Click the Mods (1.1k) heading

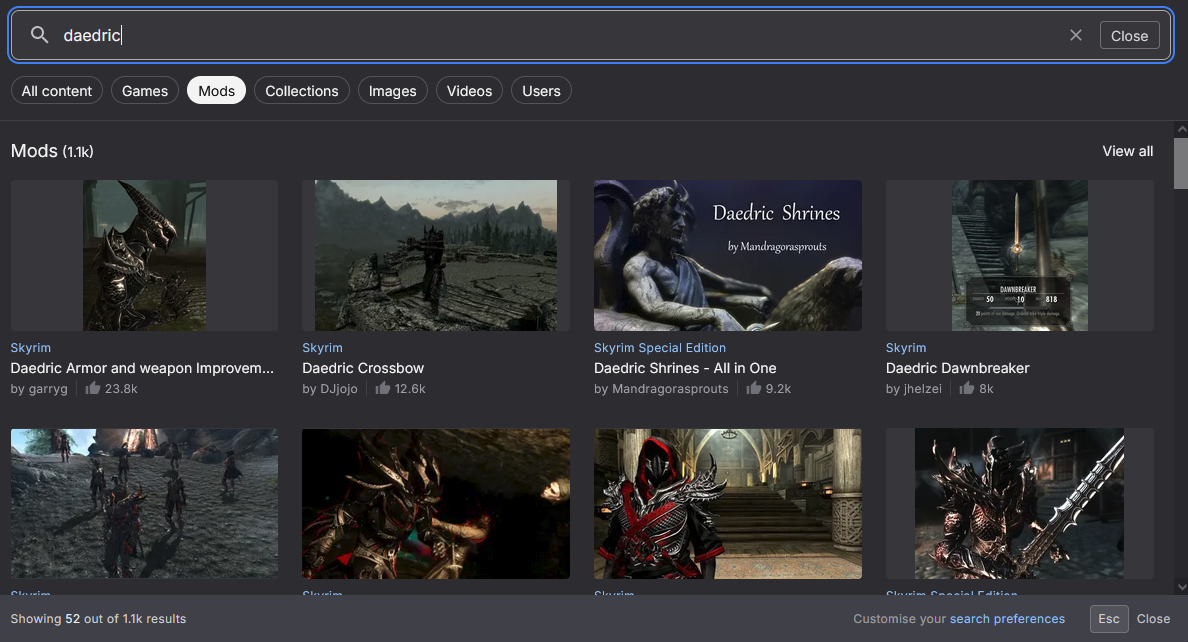click(x=52, y=151)
